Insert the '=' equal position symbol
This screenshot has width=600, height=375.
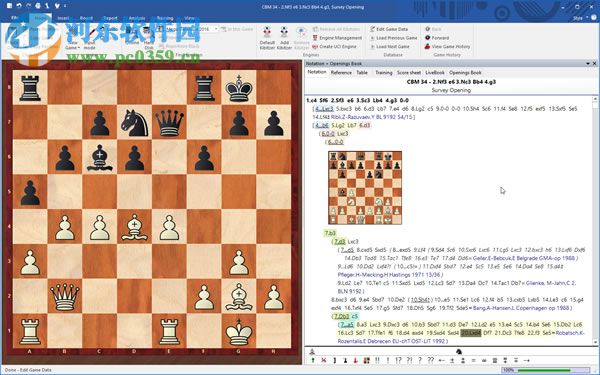[473, 360]
